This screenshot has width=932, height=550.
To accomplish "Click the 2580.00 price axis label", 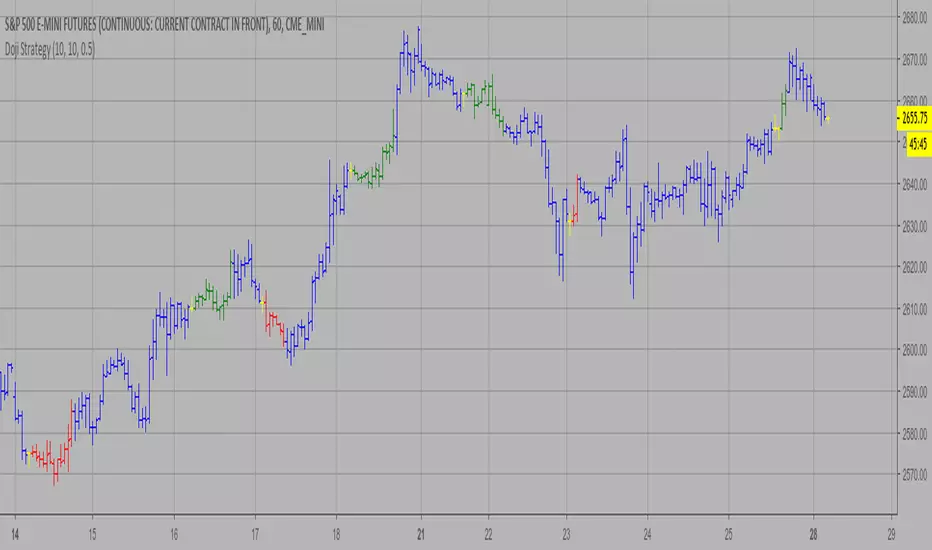I will [915, 434].
